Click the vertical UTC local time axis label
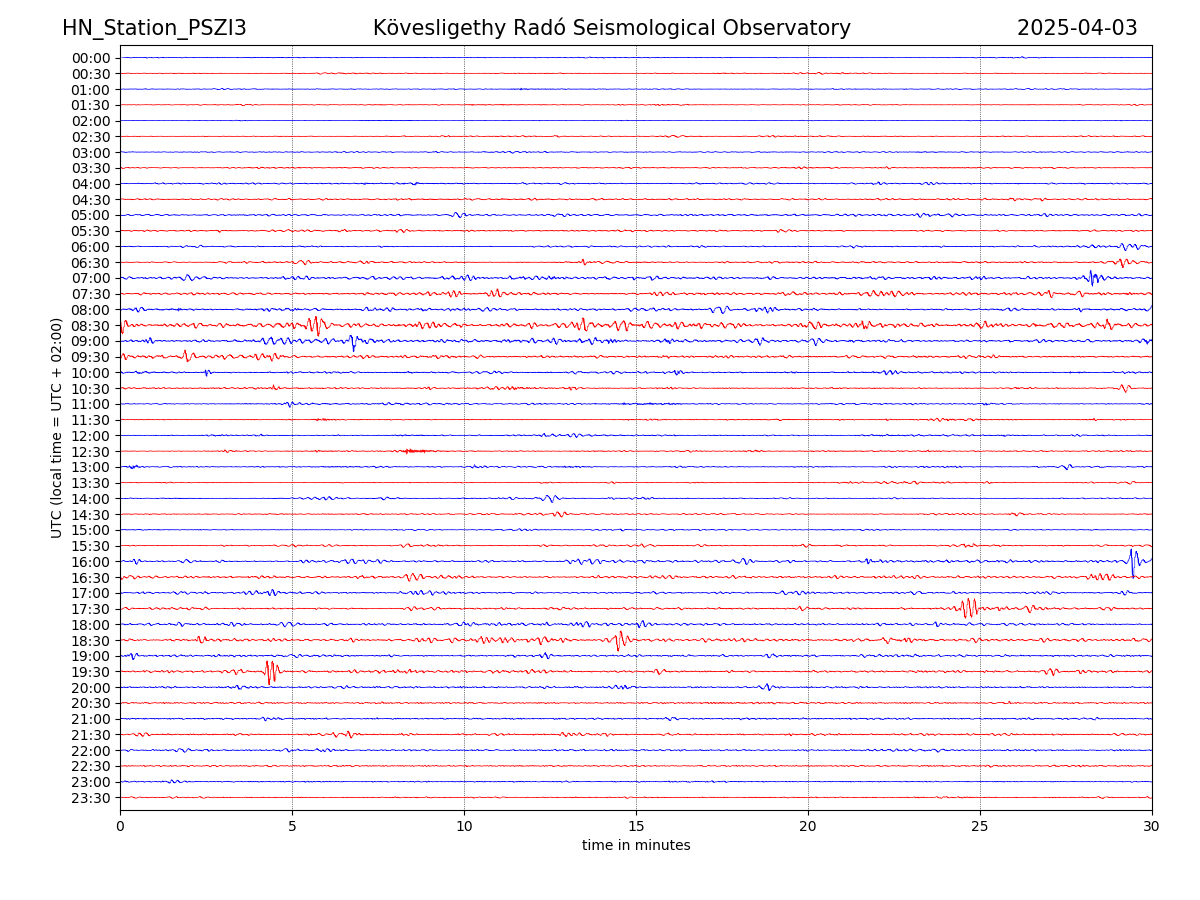 click(57, 427)
